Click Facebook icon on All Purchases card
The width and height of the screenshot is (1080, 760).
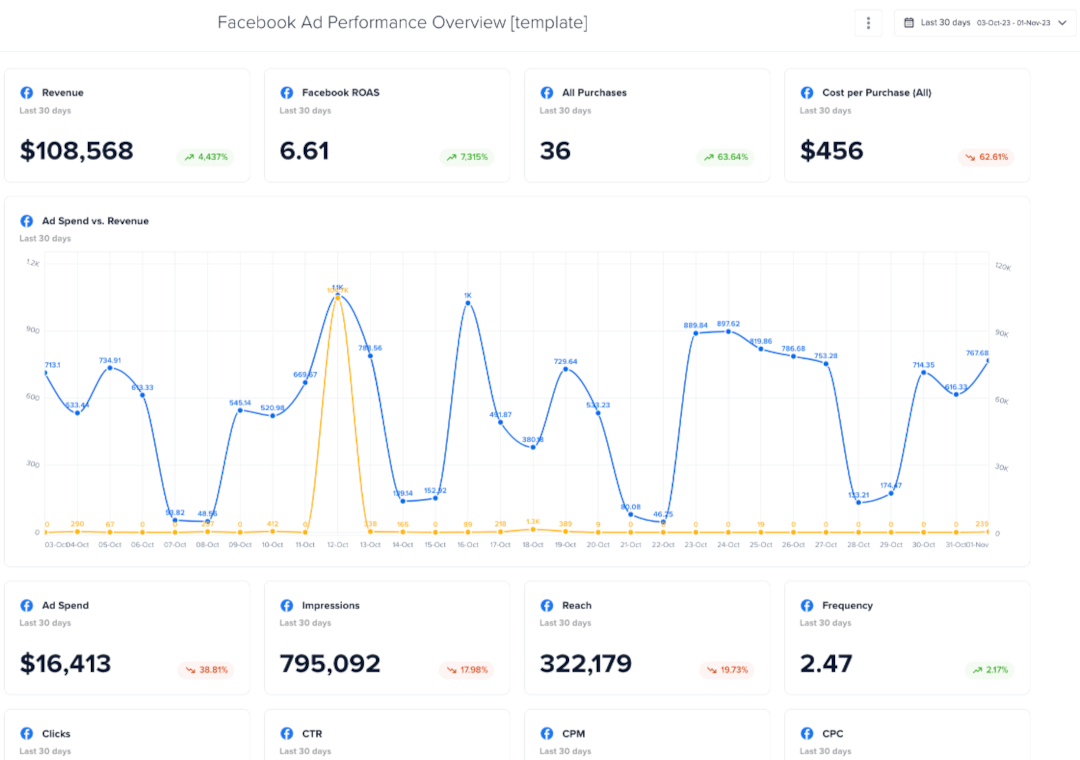coord(547,92)
